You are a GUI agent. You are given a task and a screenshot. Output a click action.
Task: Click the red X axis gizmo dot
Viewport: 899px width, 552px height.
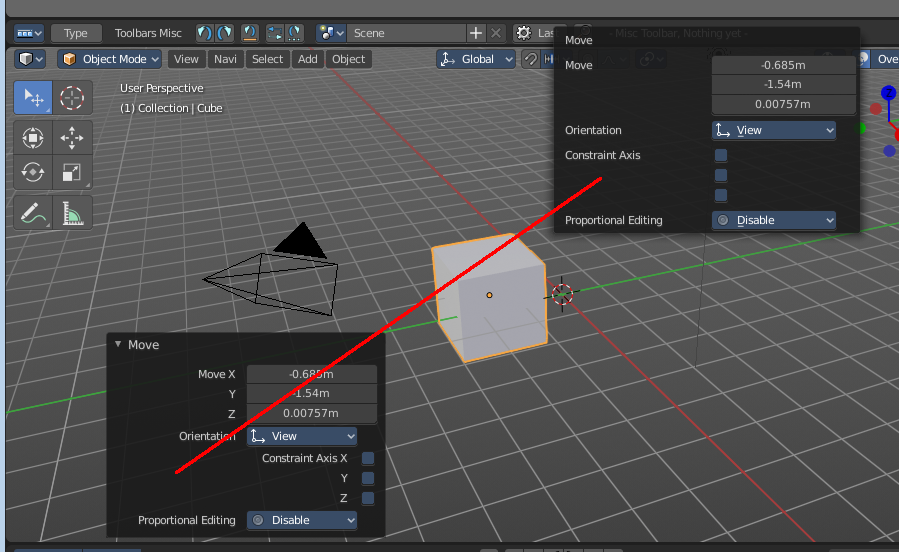875,109
